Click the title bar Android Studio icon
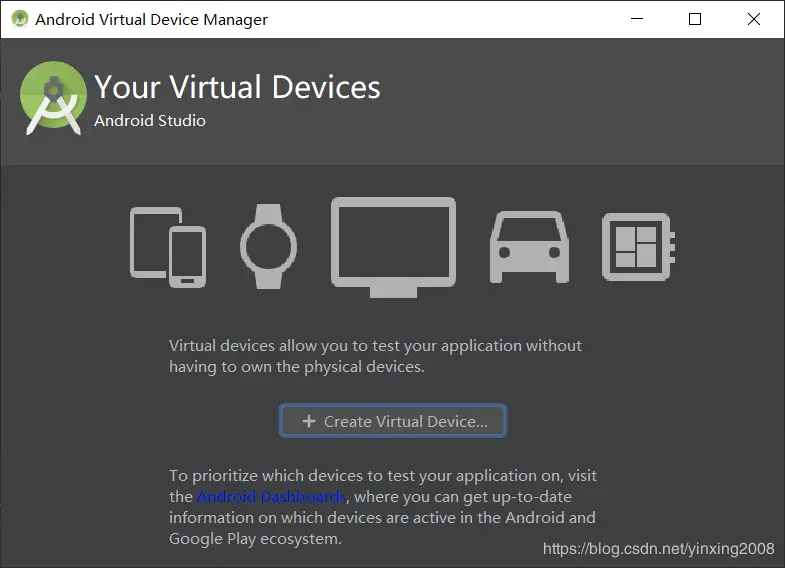Screen dimensions: 785x568 tap(20, 19)
